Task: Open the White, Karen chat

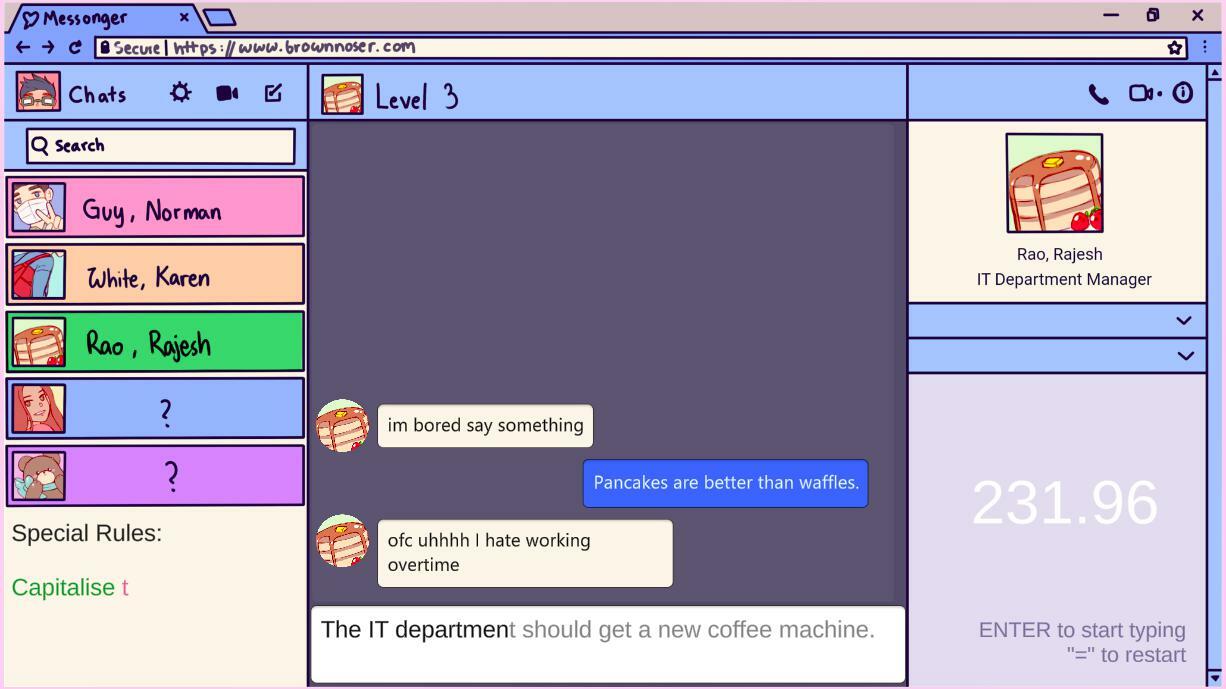Action: click(155, 275)
